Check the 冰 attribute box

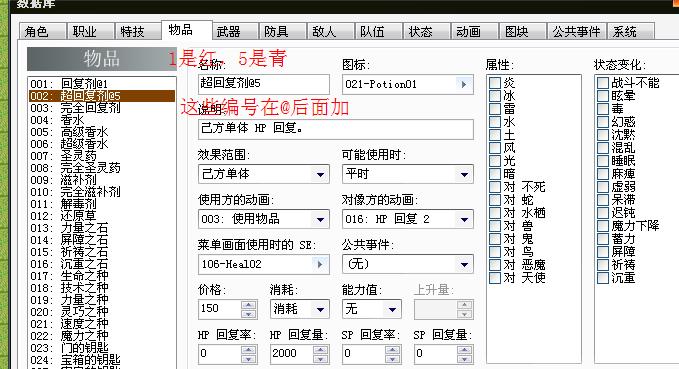[495, 96]
